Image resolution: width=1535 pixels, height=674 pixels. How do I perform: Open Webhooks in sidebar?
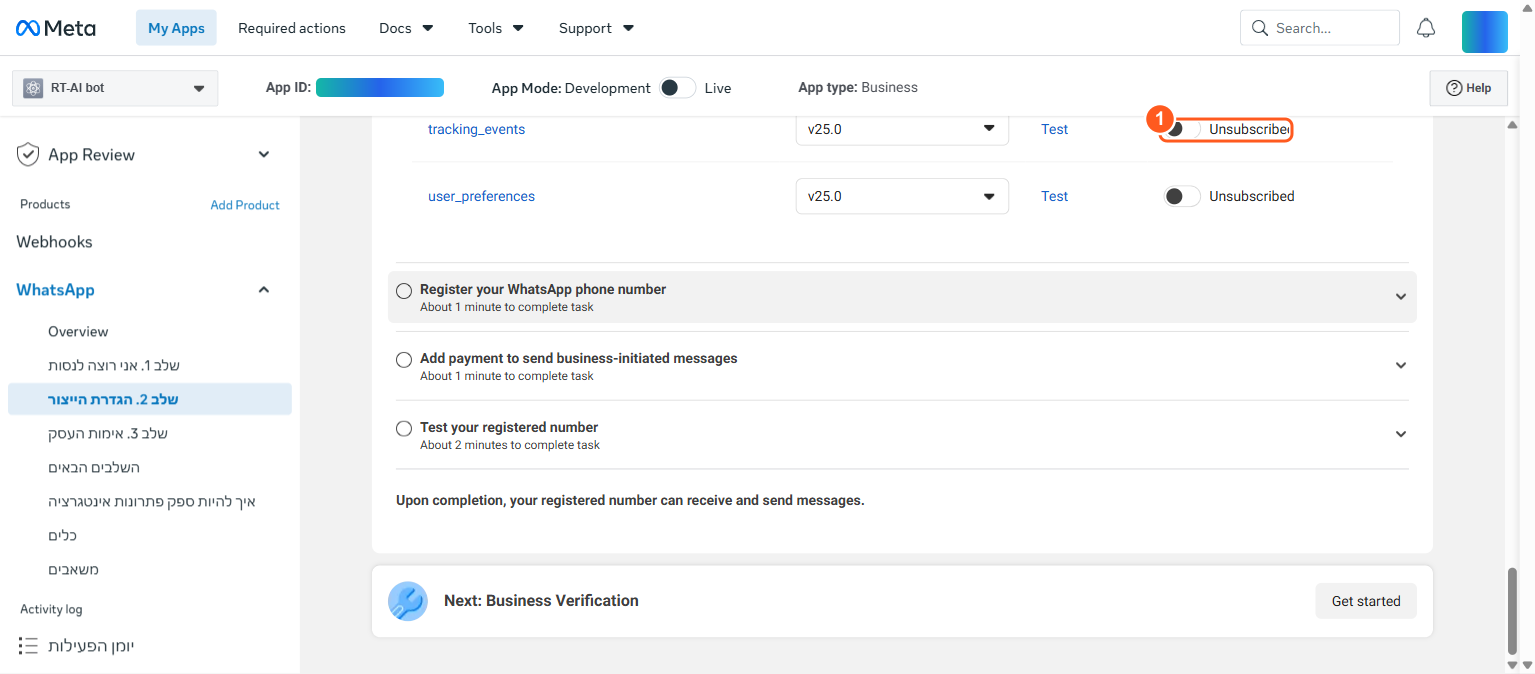coord(54,242)
